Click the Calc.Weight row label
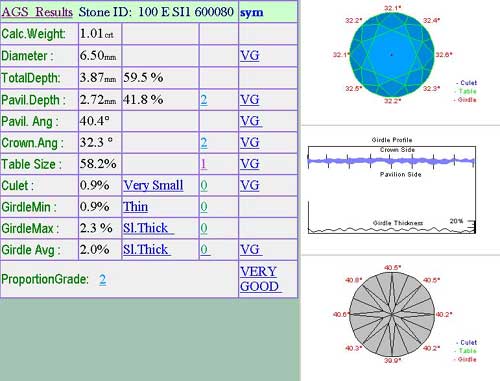The width and height of the screenshot is (500, 381). click(x=33, y=34)
